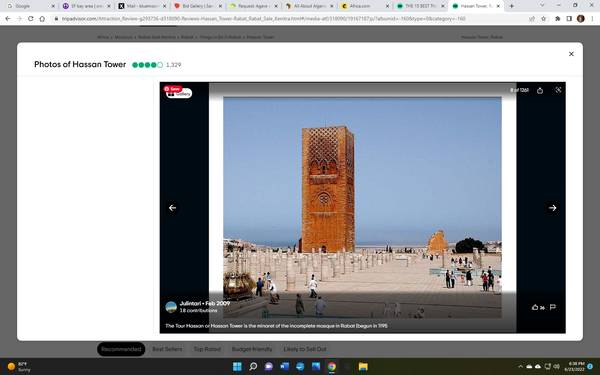Screen dimensions: 600x375
Task: Switch to the Google browser tab
Action: click(30, 6)
